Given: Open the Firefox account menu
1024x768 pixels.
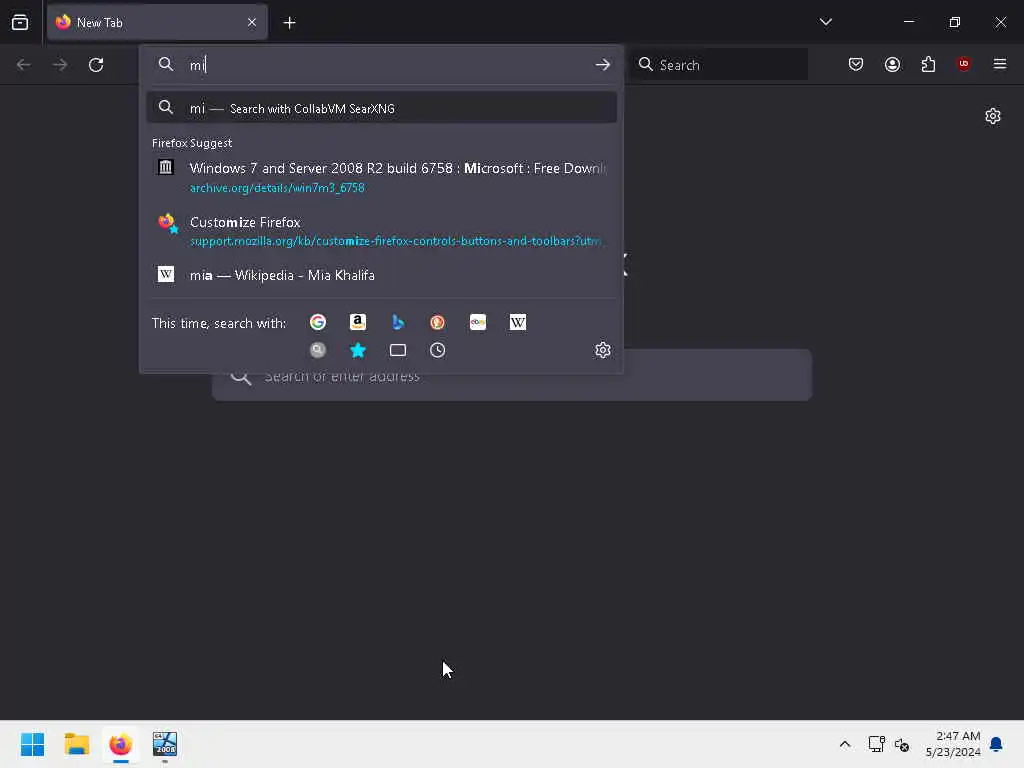Looking at the screenshot, I should 892,64.
